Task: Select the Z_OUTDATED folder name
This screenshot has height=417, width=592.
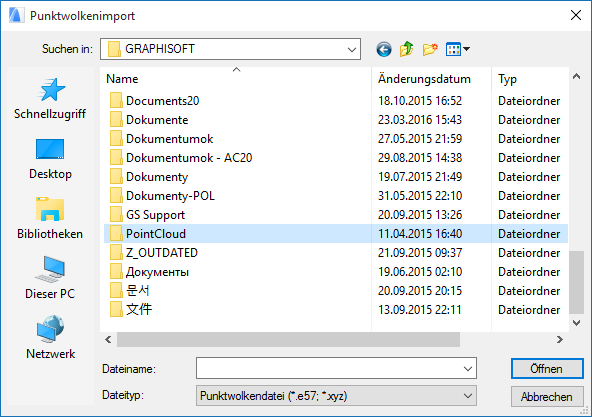Action: pos(162,252)
